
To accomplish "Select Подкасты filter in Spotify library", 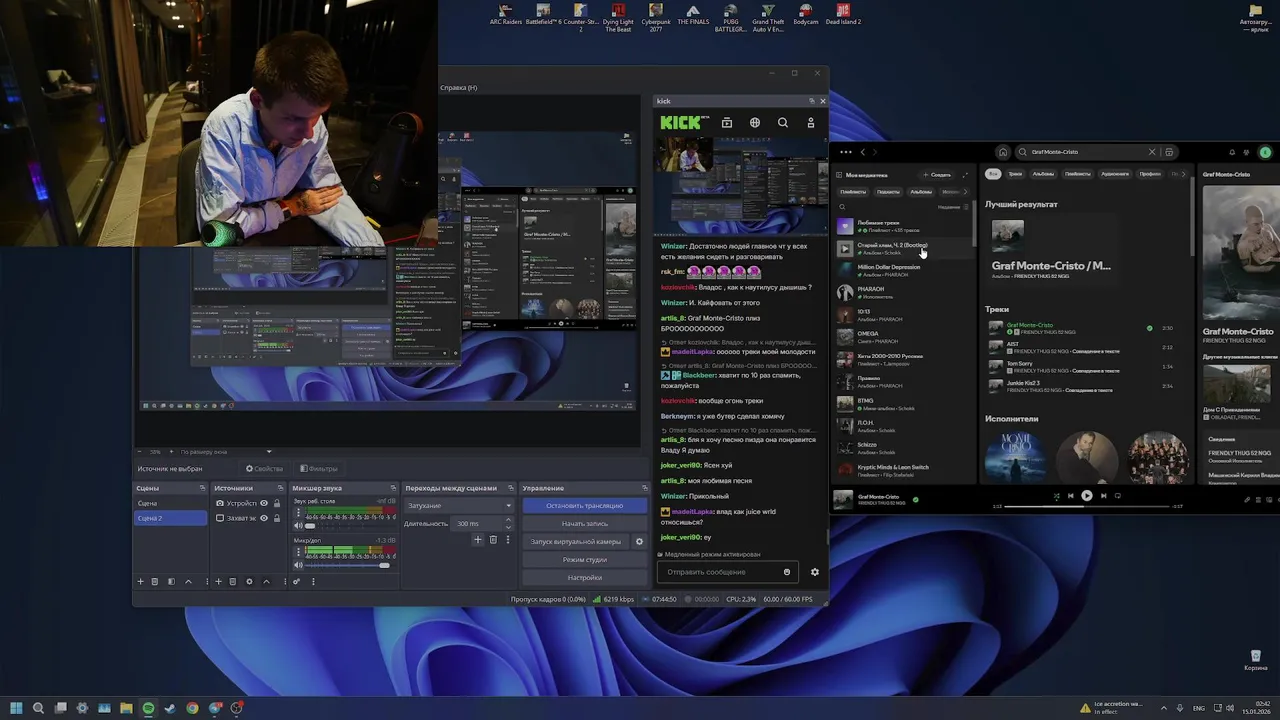I will point(888,191).
